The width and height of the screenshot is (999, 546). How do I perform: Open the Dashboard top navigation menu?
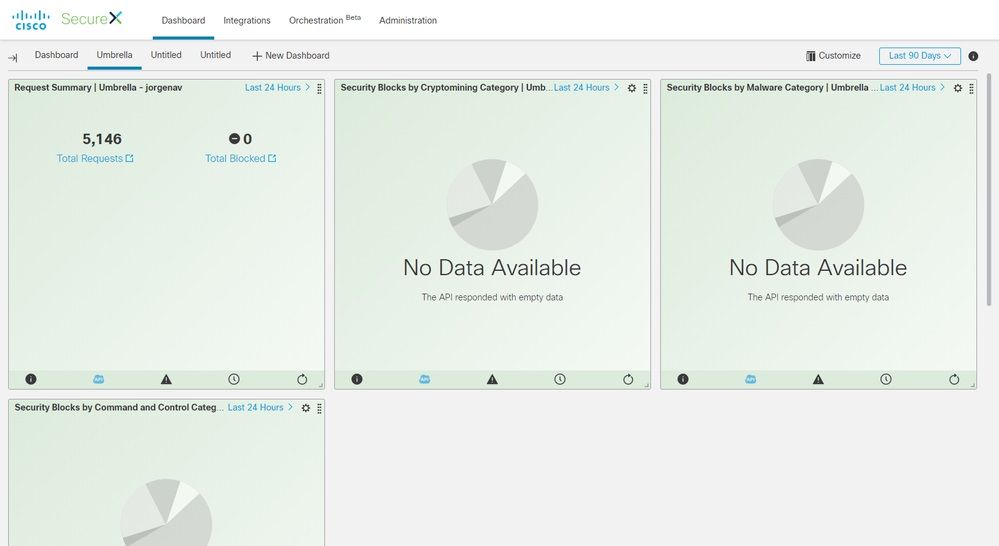183,20
